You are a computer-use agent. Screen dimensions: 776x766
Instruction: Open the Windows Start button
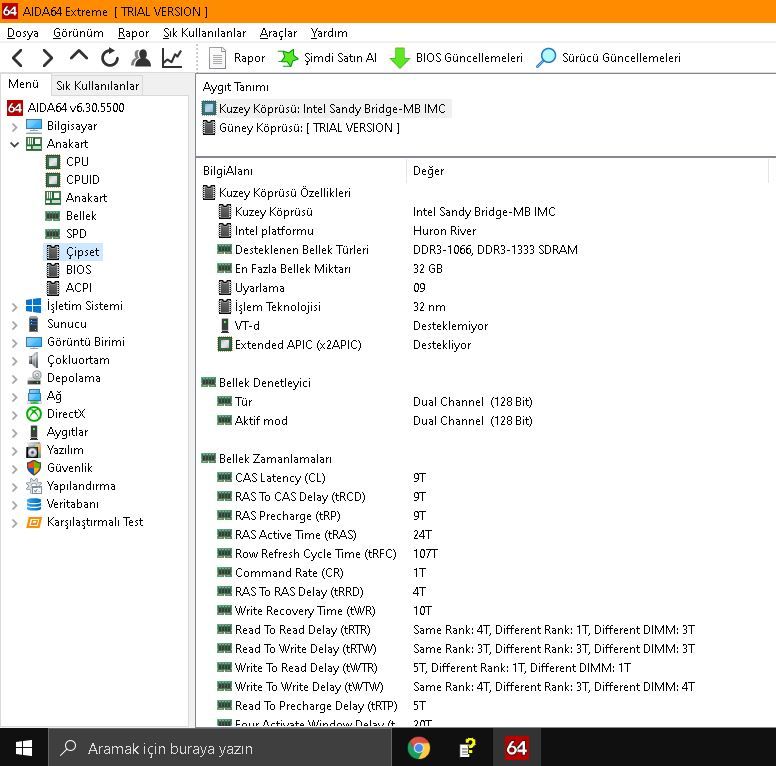point(24,748)
